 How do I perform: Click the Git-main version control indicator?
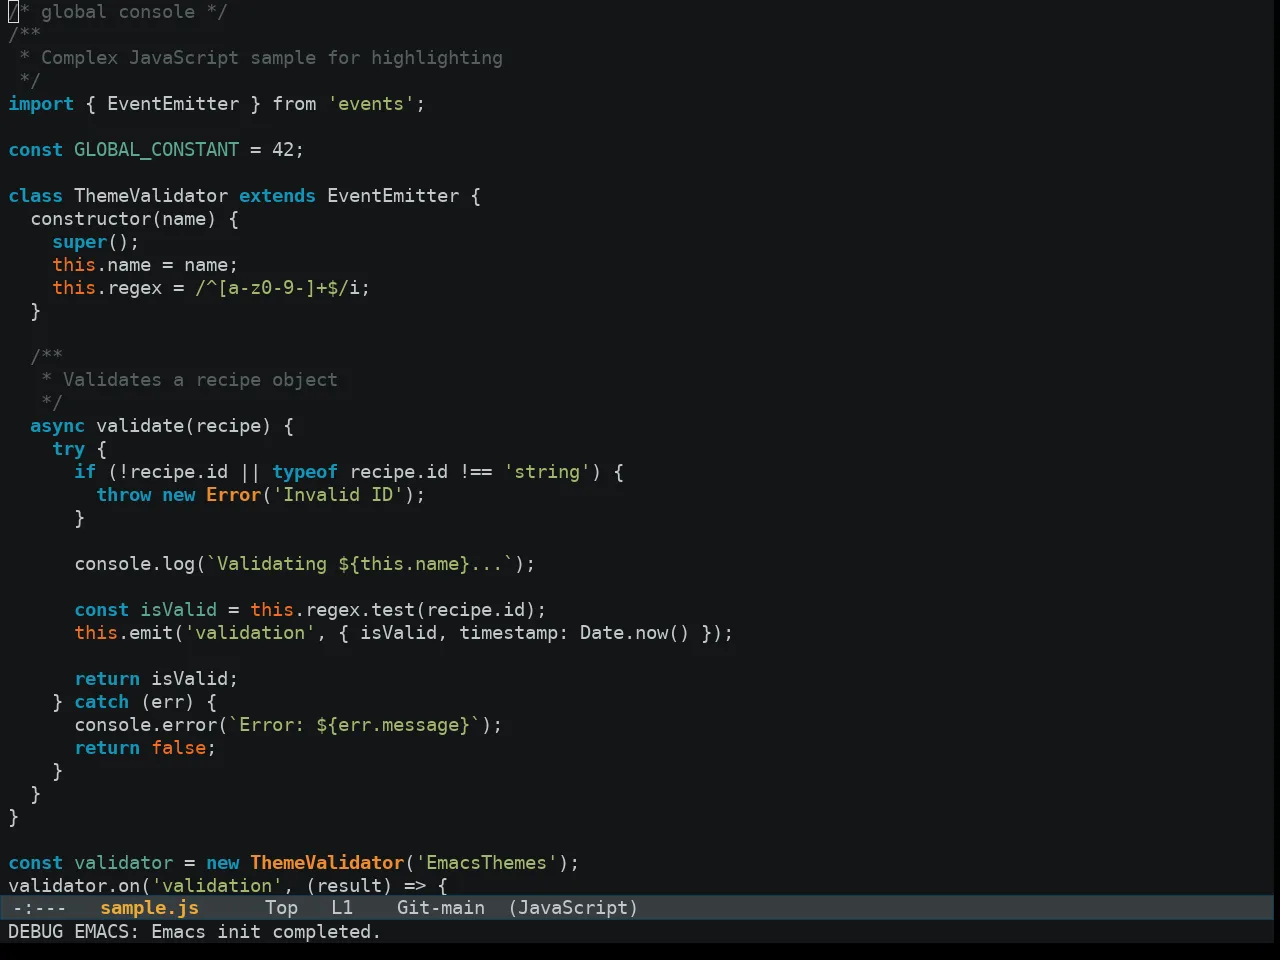point(441,908)
